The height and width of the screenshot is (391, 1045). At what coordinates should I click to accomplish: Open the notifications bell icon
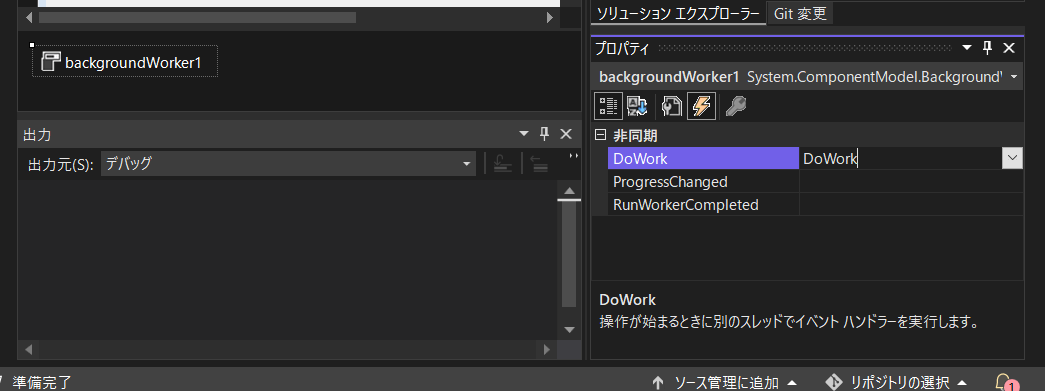coord(1004,382)
